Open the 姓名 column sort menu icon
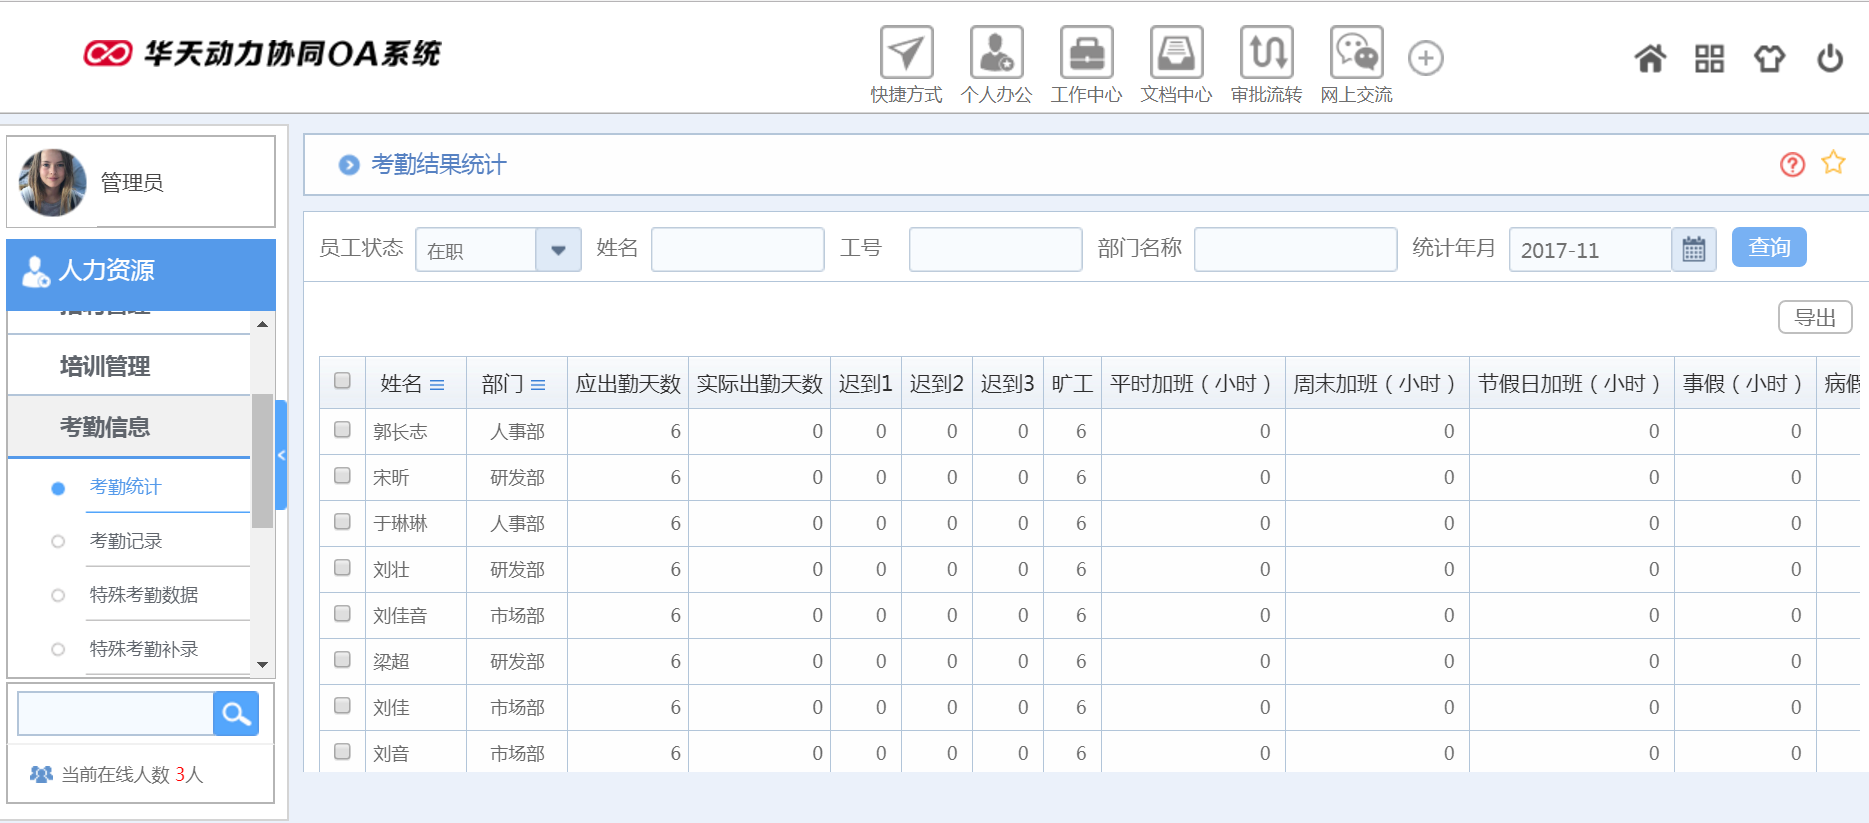Image resolution: width=1869 pixels, height=823 pixels. (437, 385)
